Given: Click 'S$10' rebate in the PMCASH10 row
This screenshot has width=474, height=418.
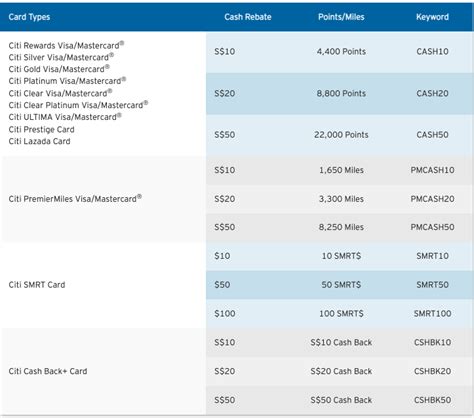Looking at the screenshot, I should pos(225,170).
